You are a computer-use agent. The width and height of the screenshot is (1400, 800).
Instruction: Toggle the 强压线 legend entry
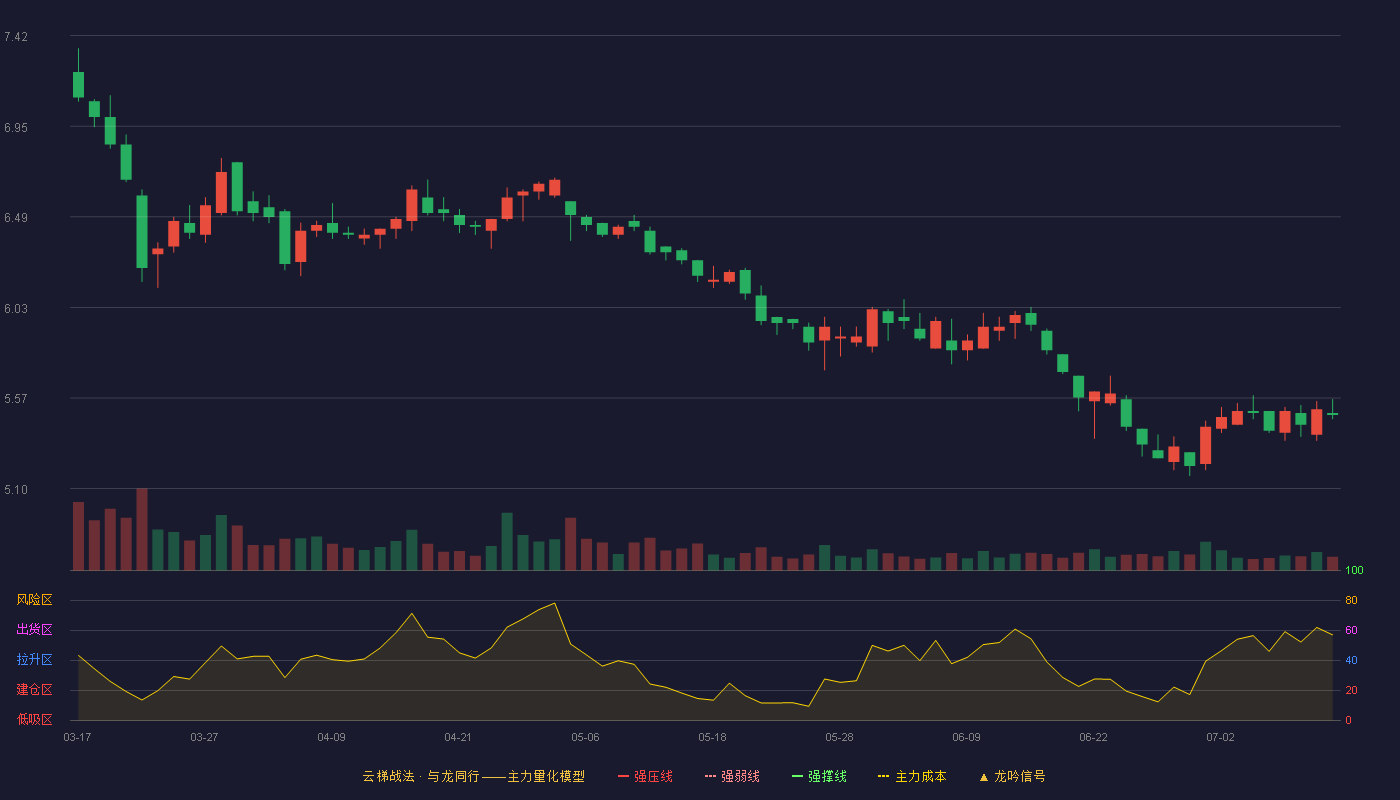(x=645, y=776)
